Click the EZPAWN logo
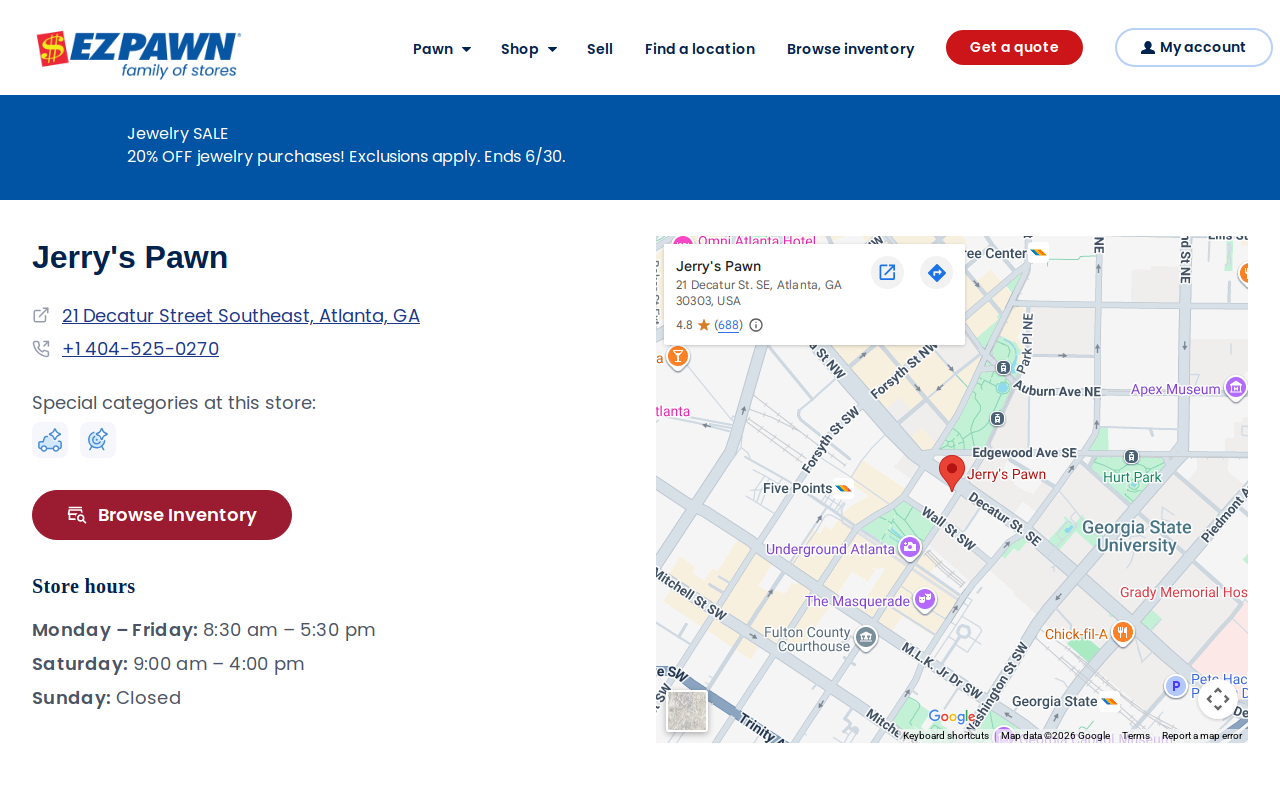The width and height of the screenshot is (1280, 800). 139,54
